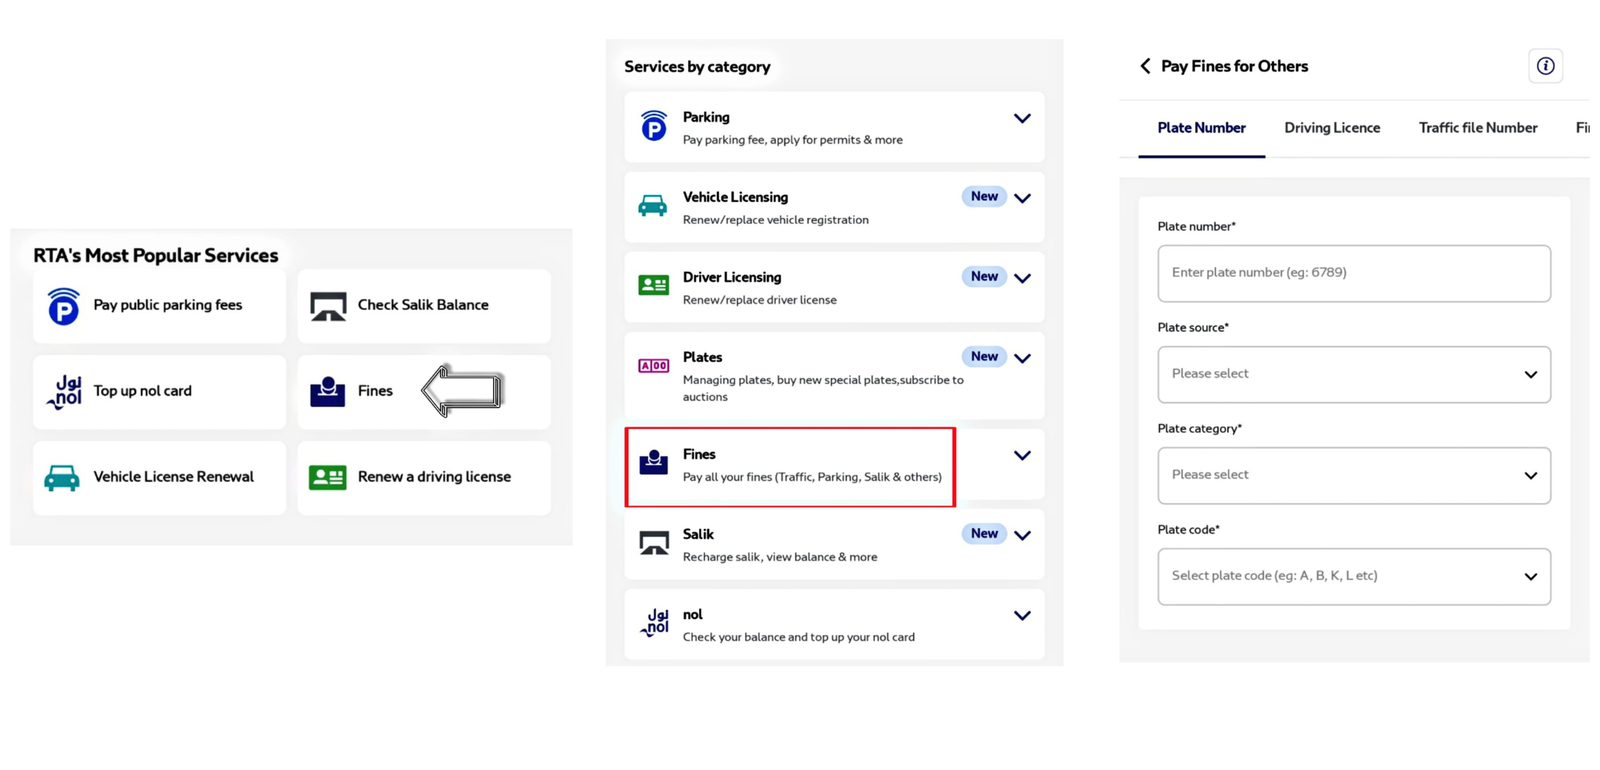Screen dimensions: 1600x770
Task: Click the car icon beside Vehicle License Renewal
Action: [62, 478]
